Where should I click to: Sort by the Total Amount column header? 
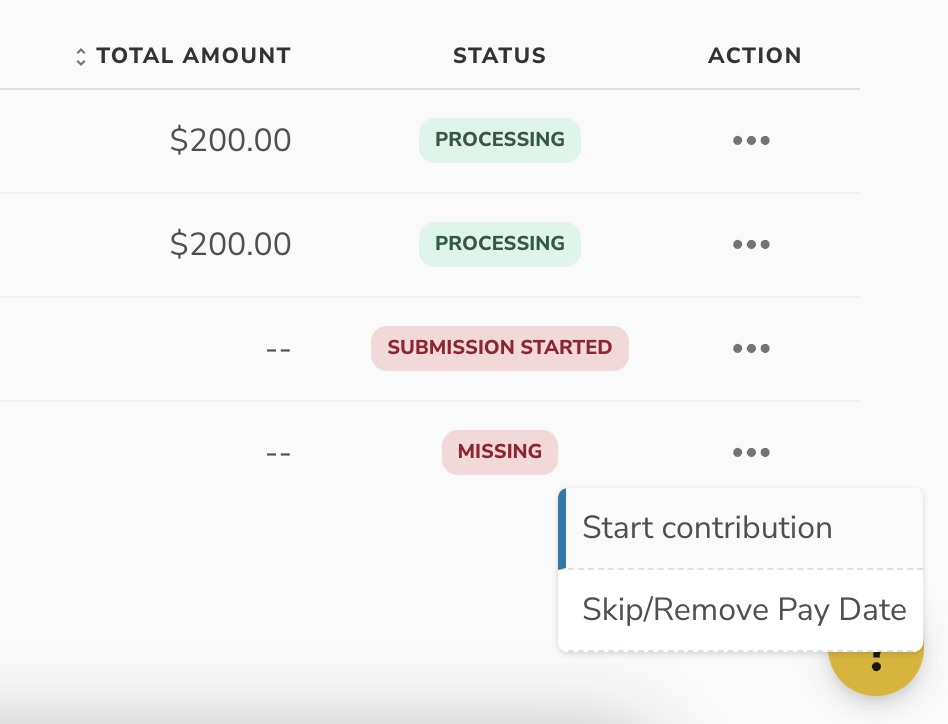(x=194, y=56)
